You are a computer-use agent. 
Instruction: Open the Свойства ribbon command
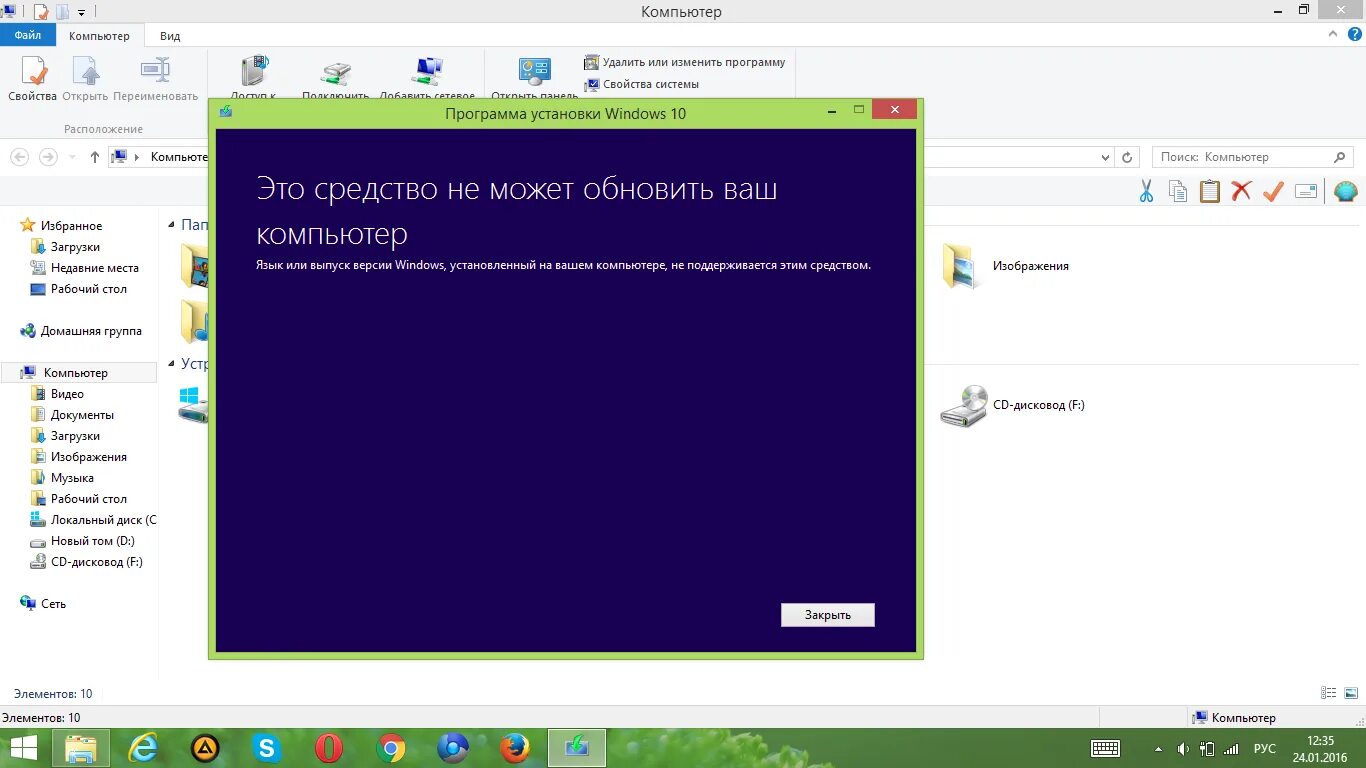tap(32, 79)
